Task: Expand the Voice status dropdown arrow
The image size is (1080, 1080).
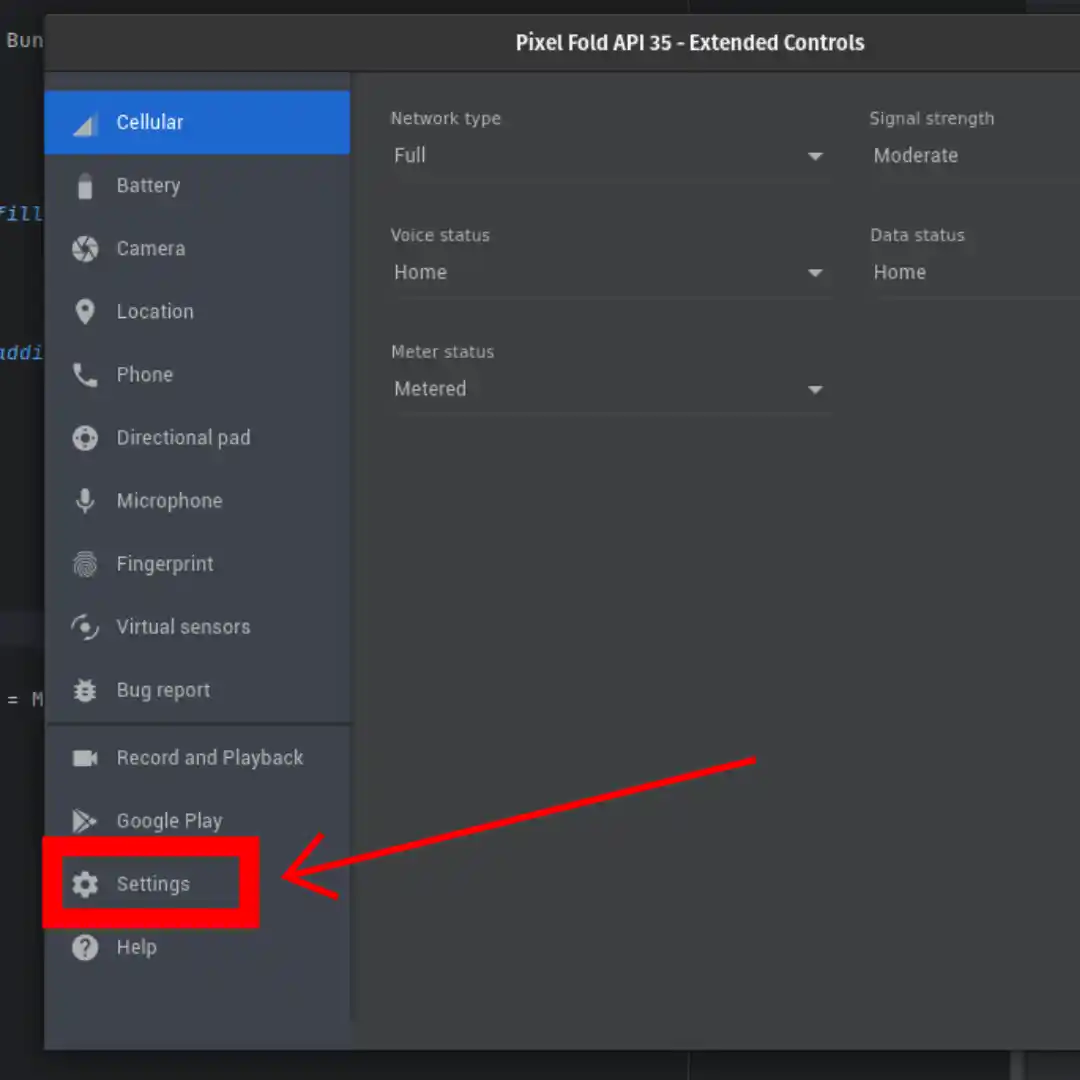Action: (815, 273)
